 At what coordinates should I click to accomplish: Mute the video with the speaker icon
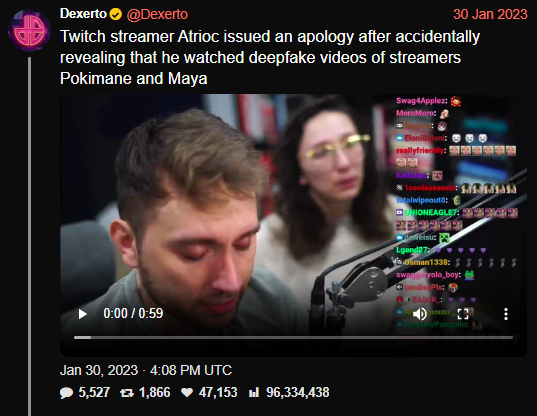[x=420, y=314]
